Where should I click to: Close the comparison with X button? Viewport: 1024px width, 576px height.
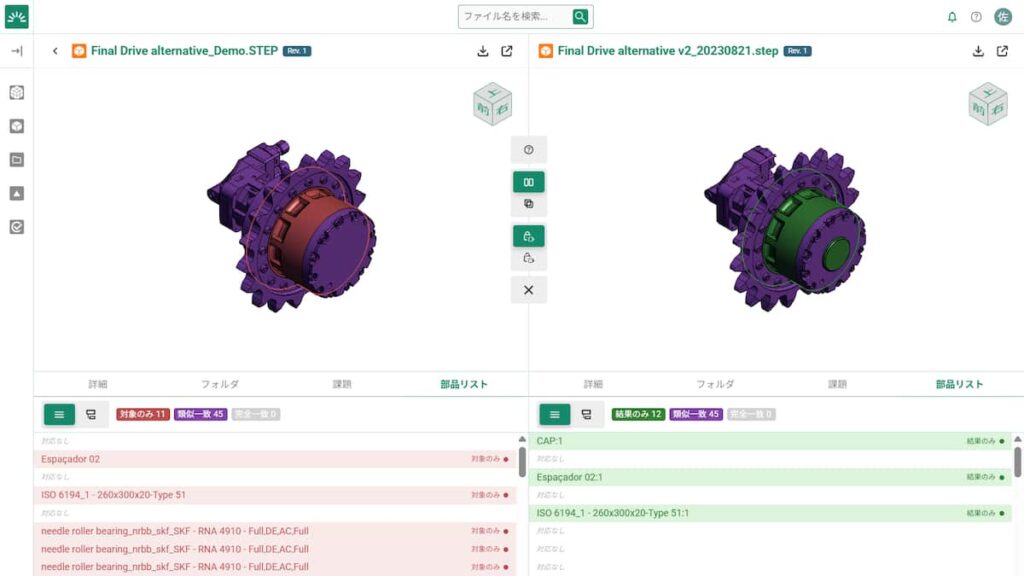528,290
